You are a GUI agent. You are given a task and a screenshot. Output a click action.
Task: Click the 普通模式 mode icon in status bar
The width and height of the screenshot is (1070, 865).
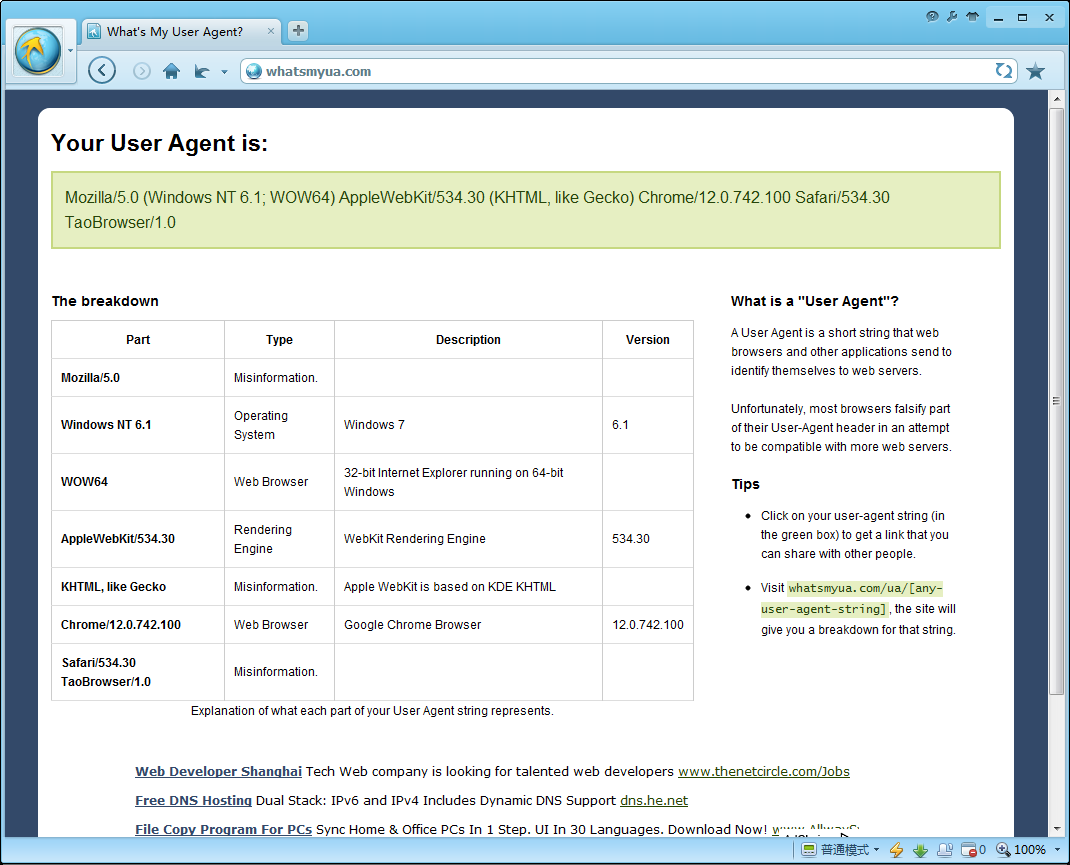click(x=809, y=850)
